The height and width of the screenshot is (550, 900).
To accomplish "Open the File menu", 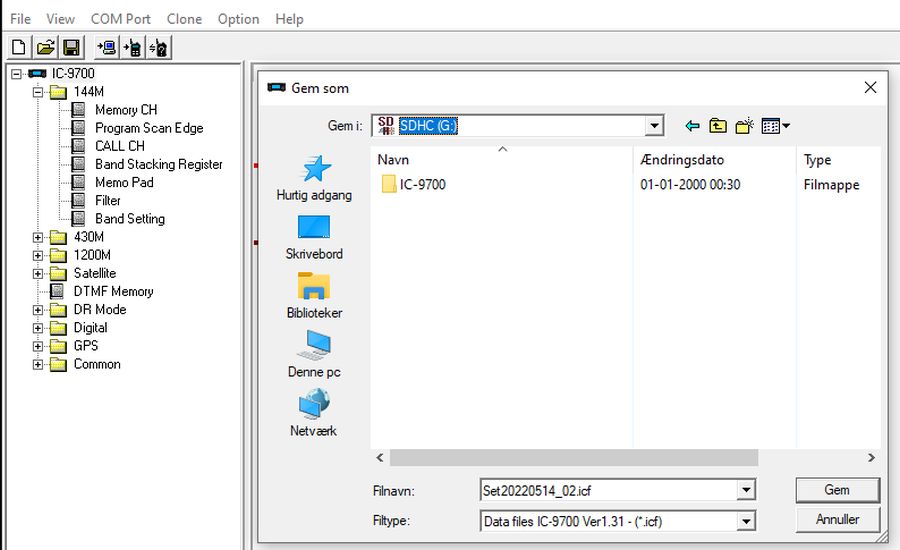I will 20,19.
